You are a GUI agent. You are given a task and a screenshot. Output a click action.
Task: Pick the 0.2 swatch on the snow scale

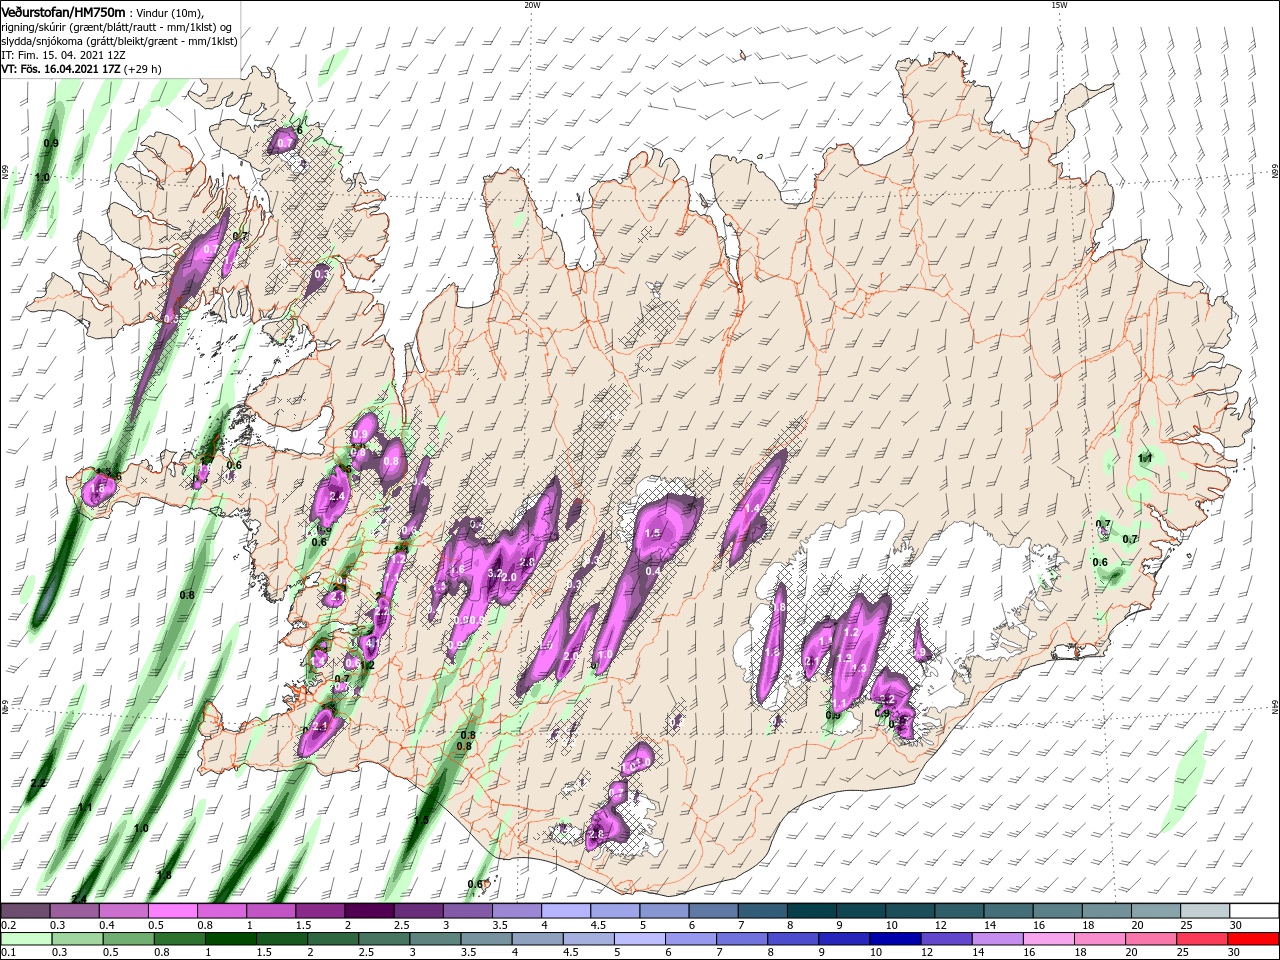26,911
